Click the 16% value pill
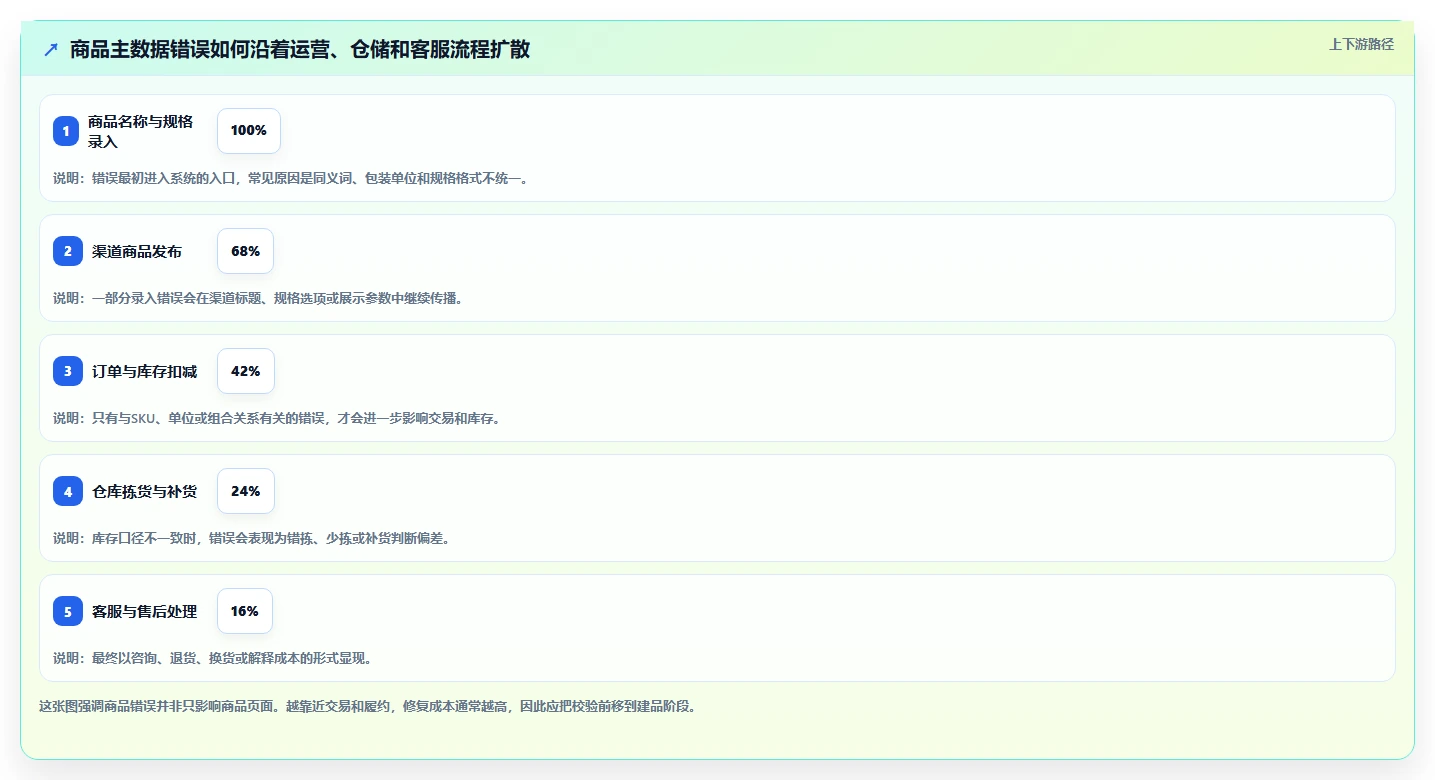1435x780 pixels. [245, 611]
